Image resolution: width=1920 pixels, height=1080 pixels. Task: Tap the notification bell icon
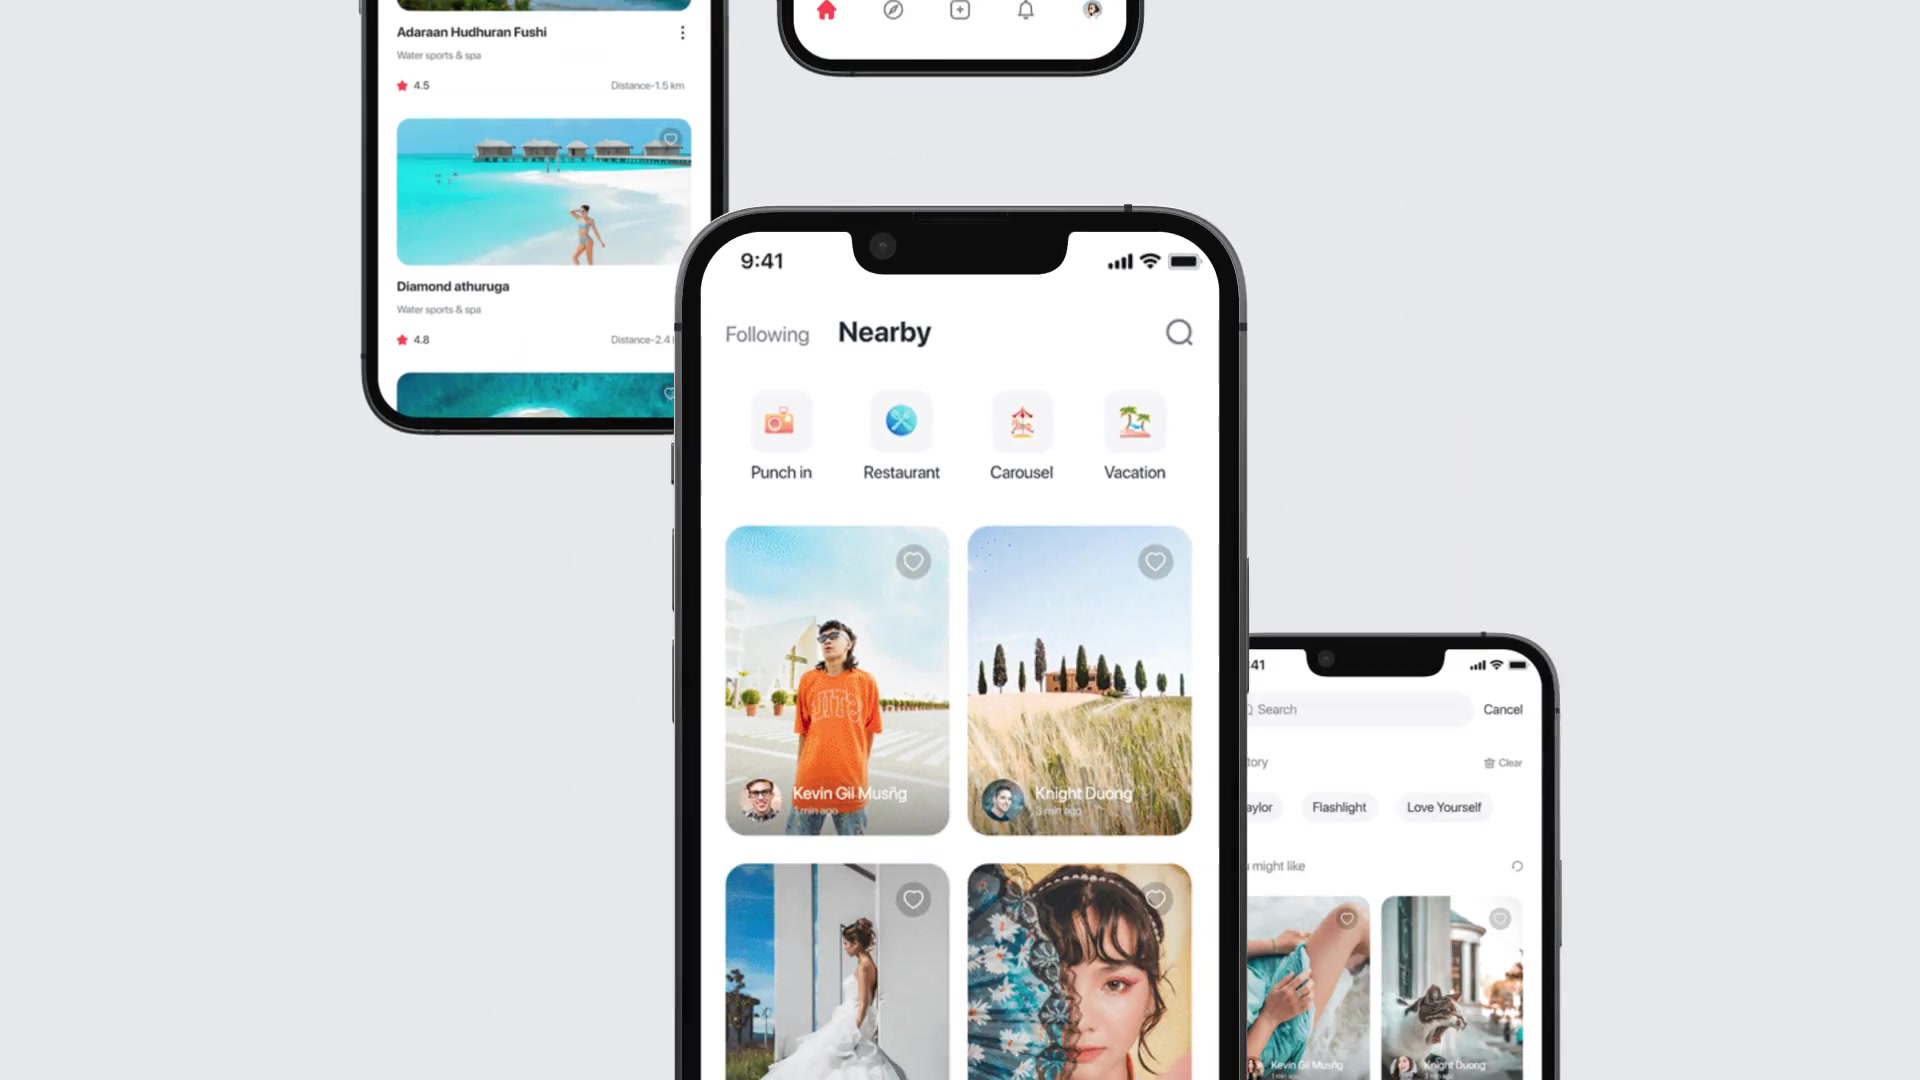[1025, 11]
